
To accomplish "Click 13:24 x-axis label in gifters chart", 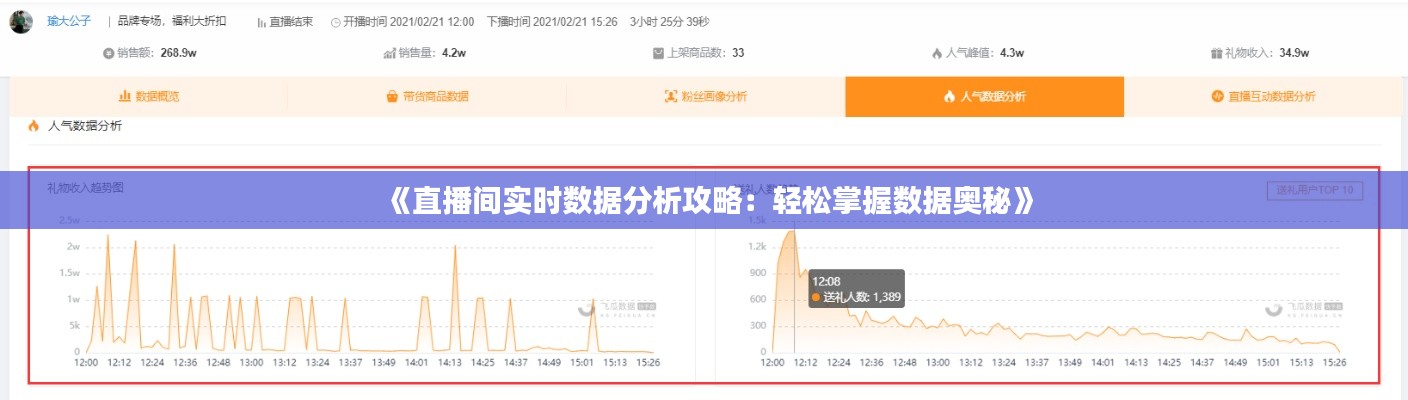I will click(1006, 362).
